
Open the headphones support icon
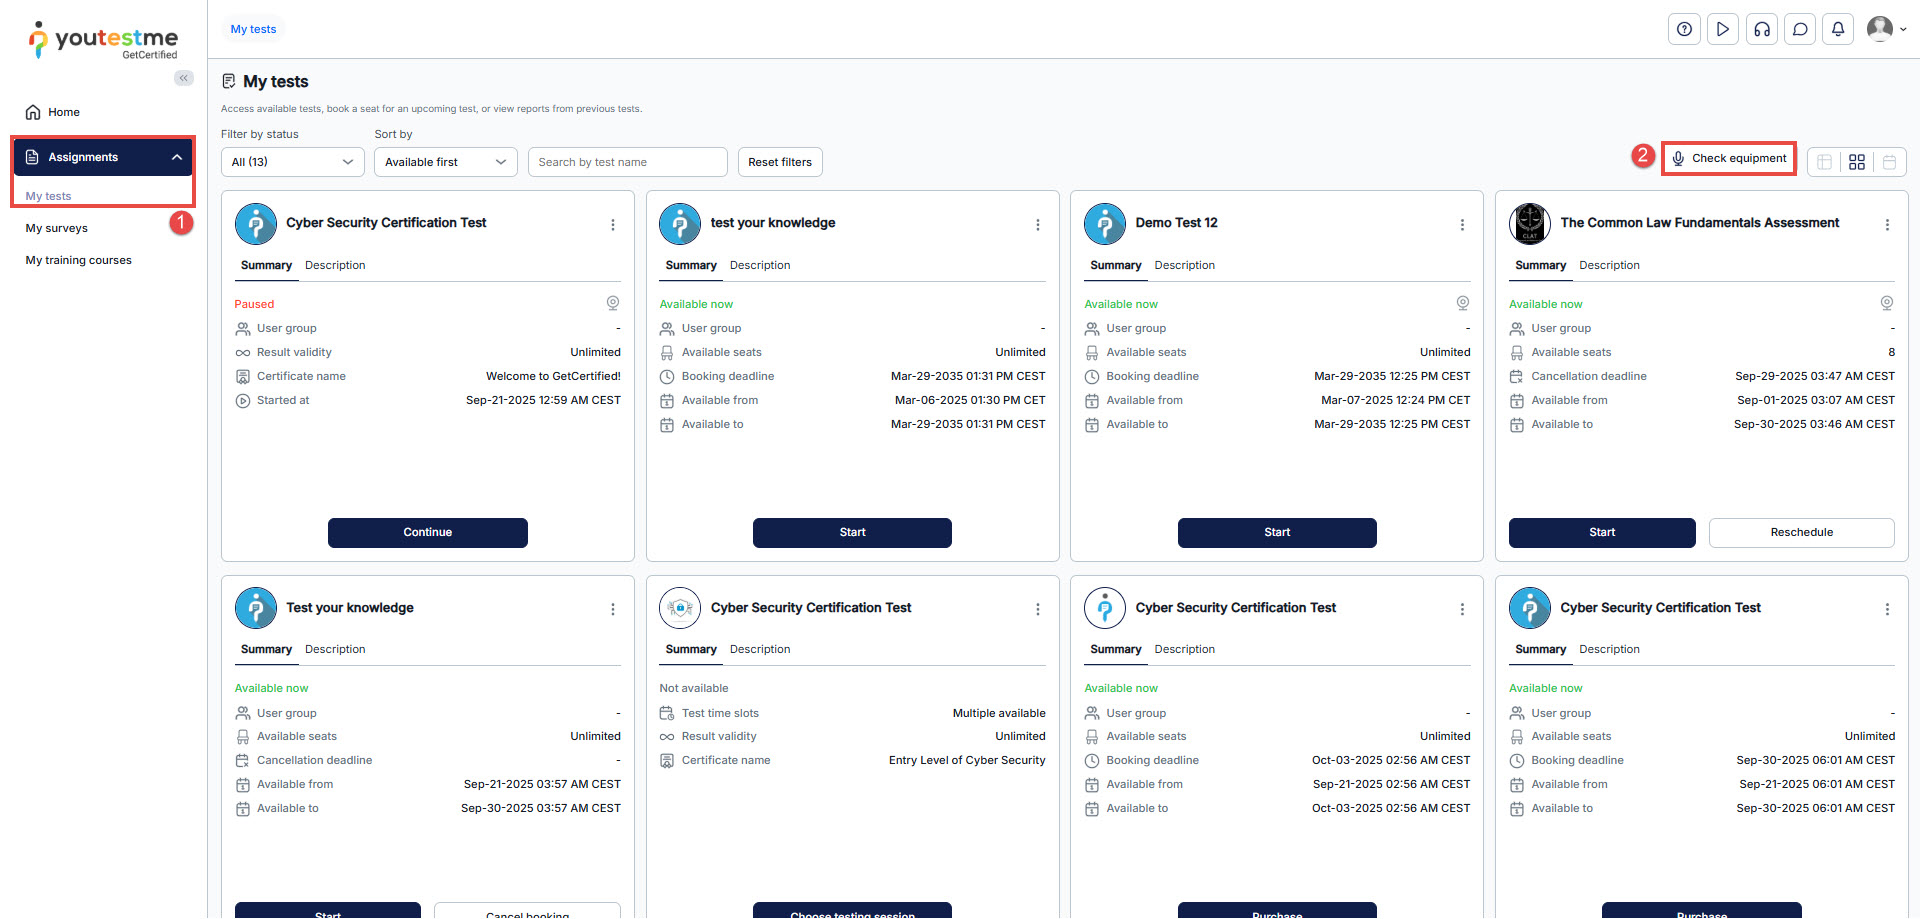1761,29
